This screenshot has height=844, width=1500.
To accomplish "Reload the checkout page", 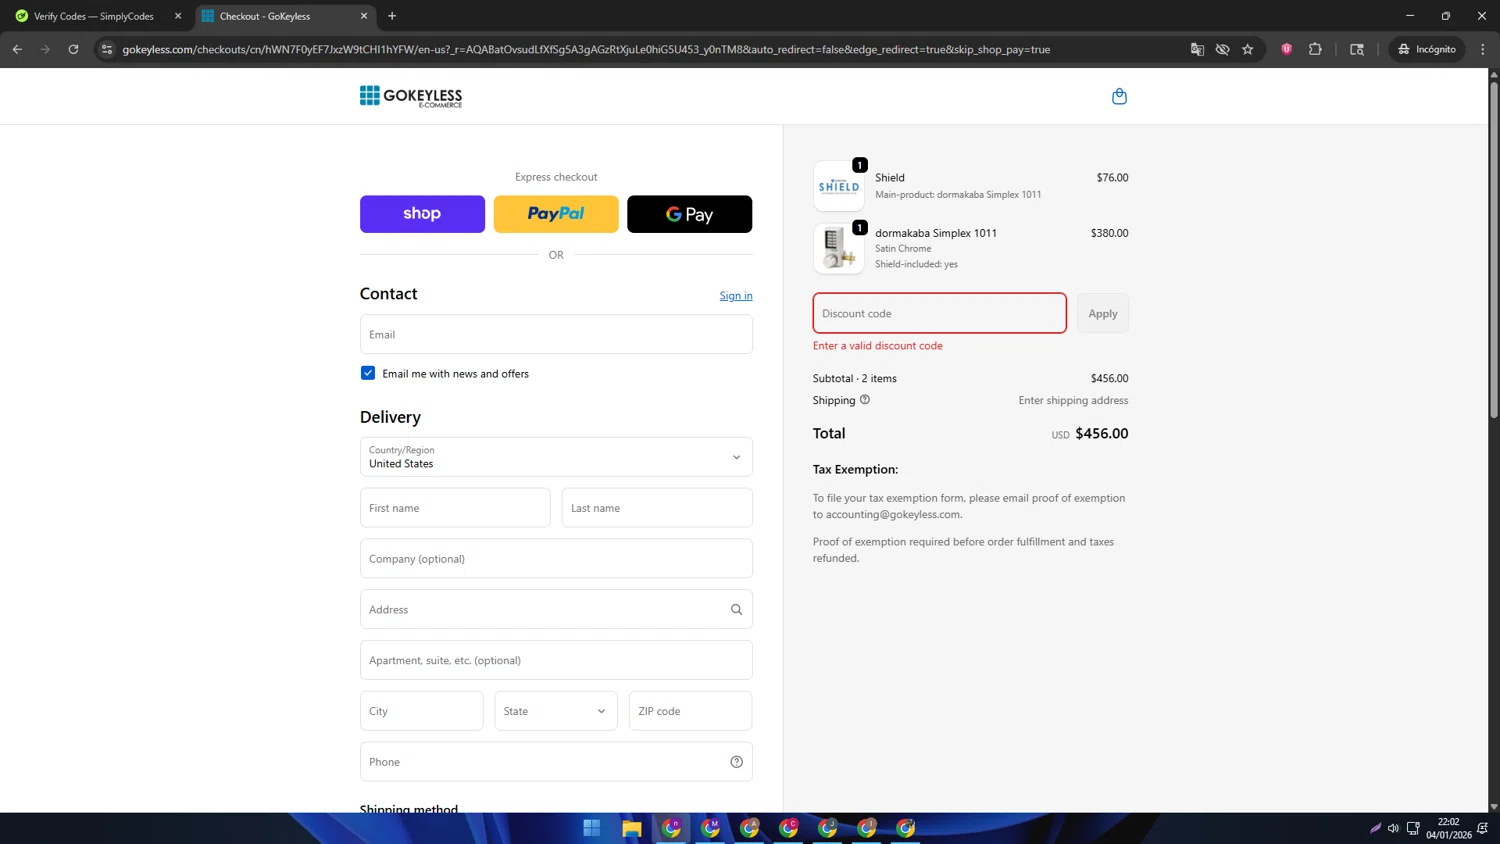I will coord(73,49).
